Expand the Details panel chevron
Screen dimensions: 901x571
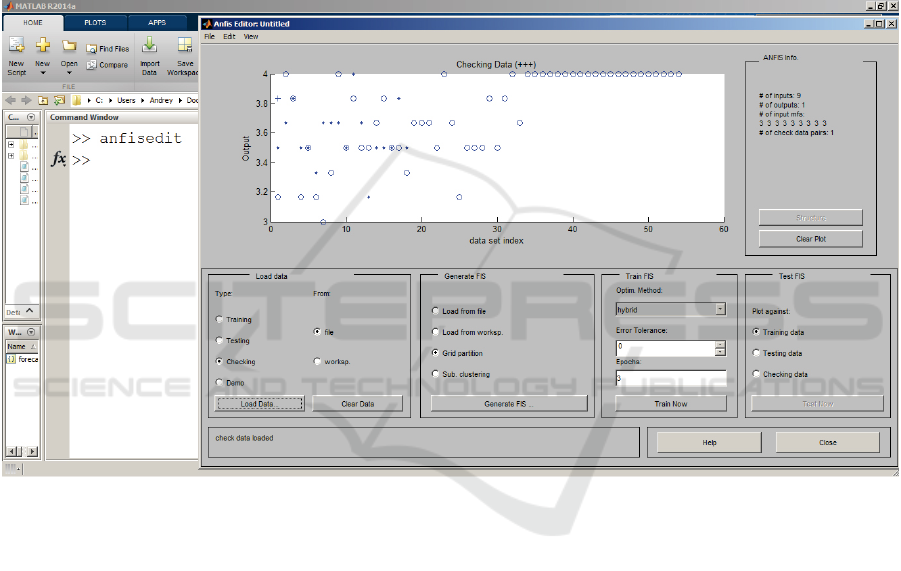point(29,311)
